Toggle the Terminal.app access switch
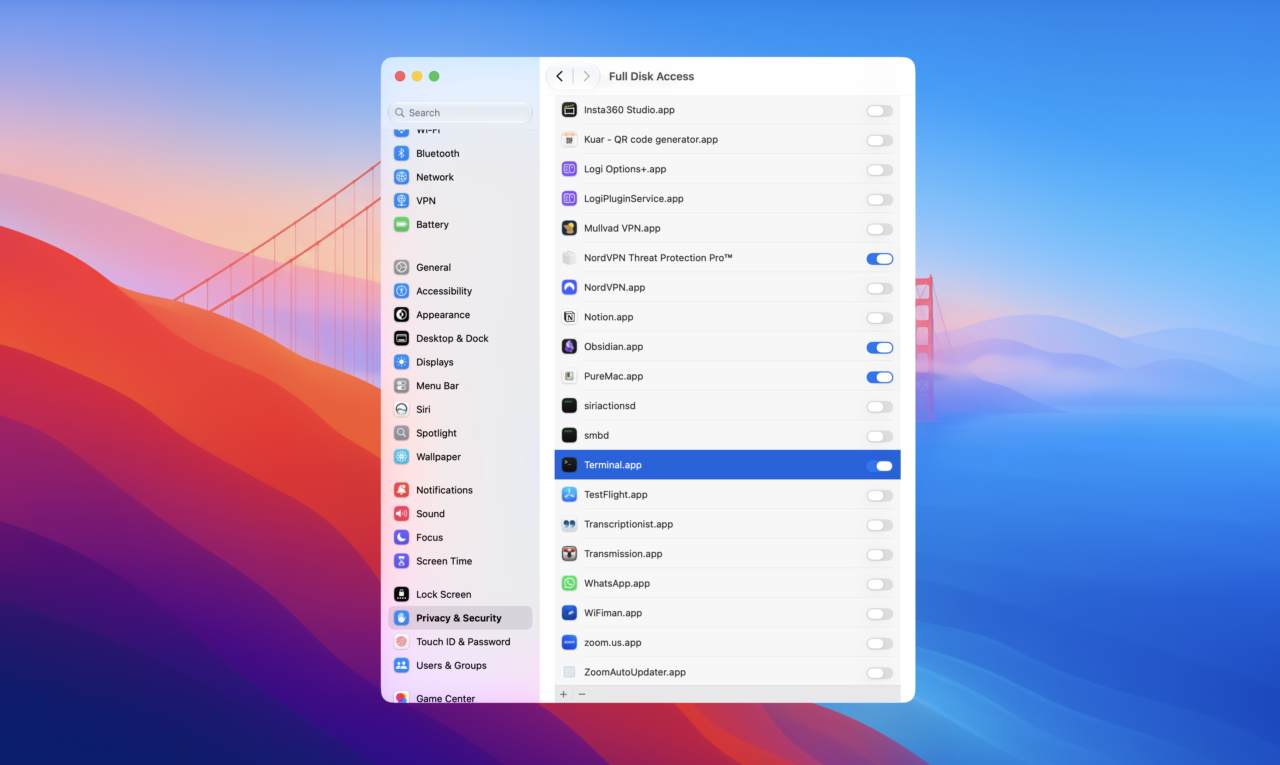Screen dimensions: 1280x765 click(x=880, y=465)
